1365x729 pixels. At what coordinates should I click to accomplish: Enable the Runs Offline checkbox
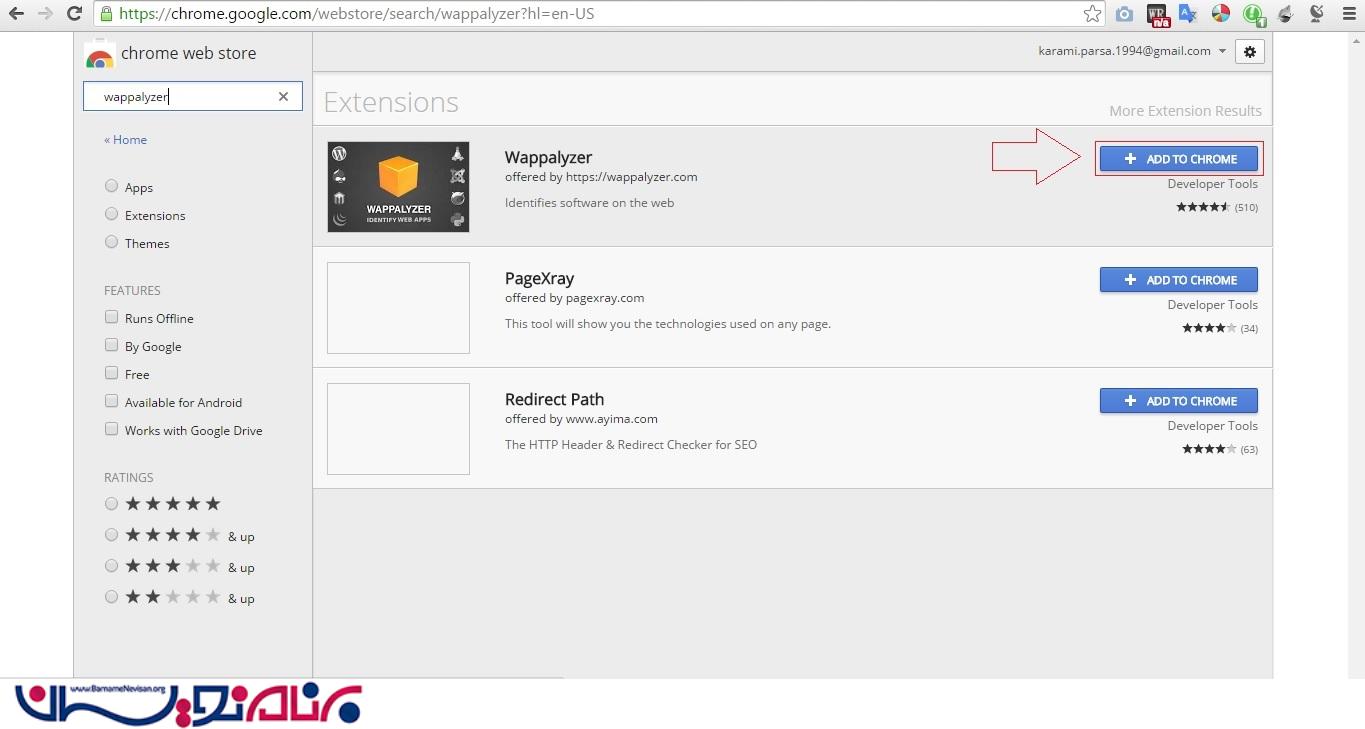[x=111, y=317]
